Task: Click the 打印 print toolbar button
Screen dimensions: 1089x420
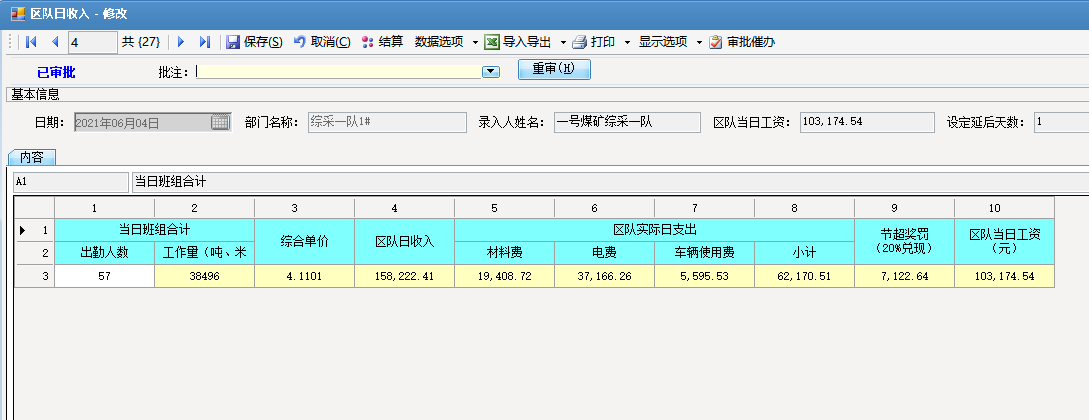Action: [595, 42]
